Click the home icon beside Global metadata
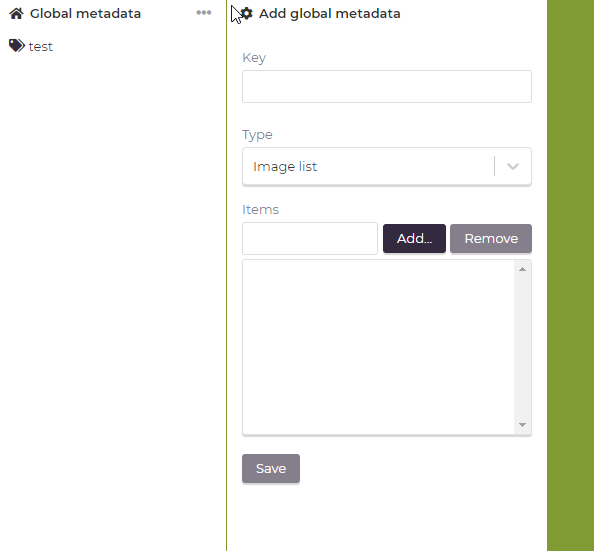The height and width of the screenshot is (551, 594). tap(16, 14)
